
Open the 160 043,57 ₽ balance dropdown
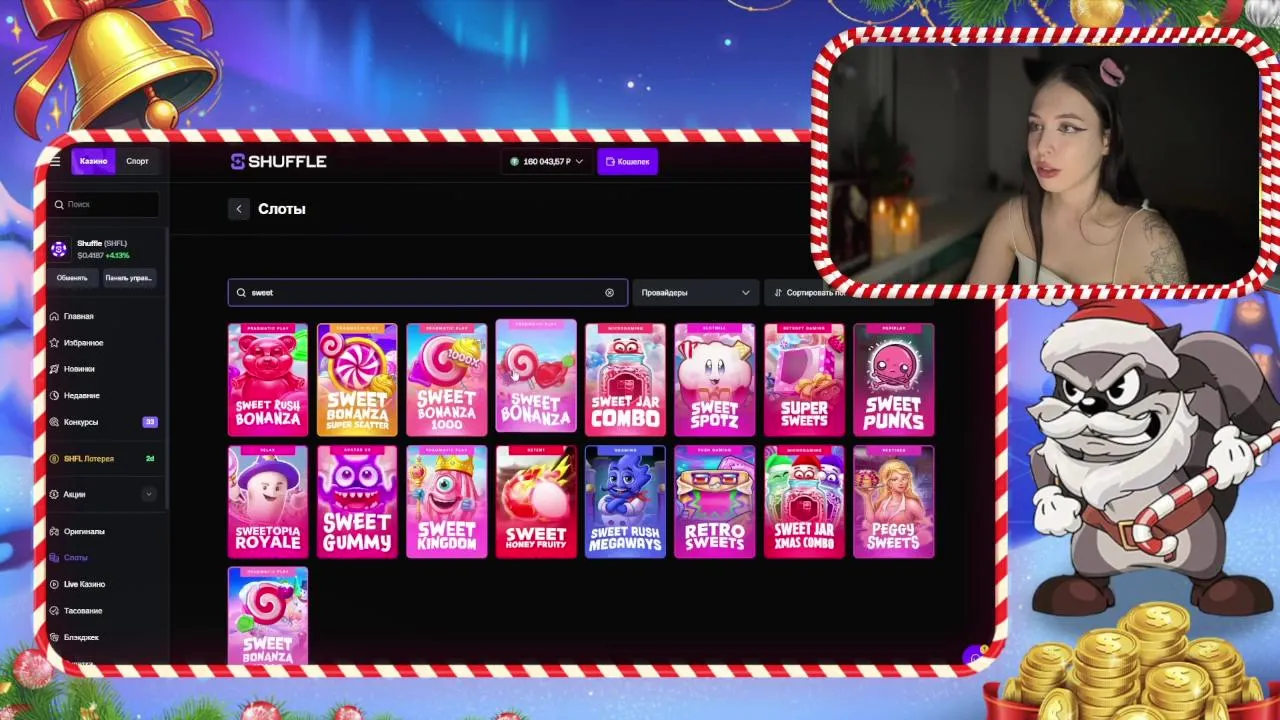tap(547, 161)
